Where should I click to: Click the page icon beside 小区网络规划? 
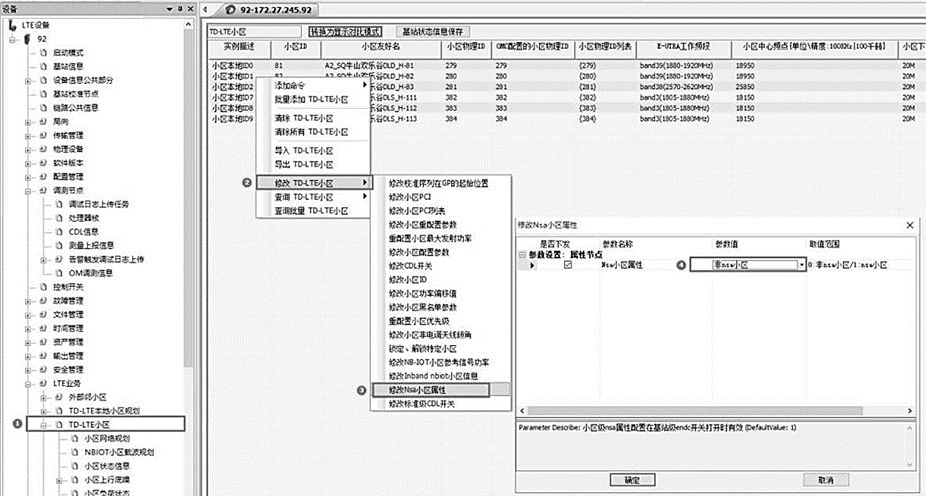click(x=74, y=439)
